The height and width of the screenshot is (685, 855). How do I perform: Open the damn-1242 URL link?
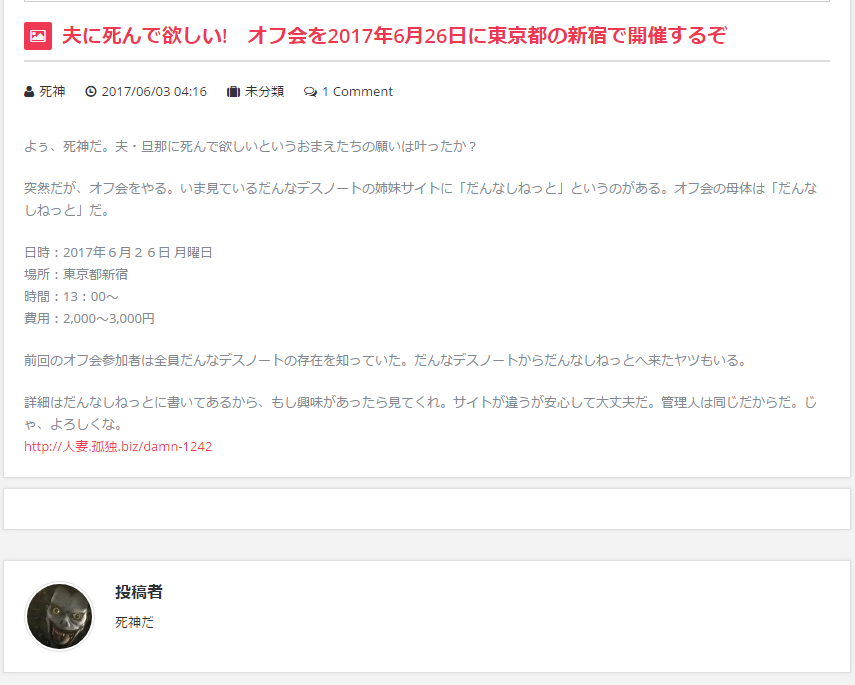coord(118,446)
